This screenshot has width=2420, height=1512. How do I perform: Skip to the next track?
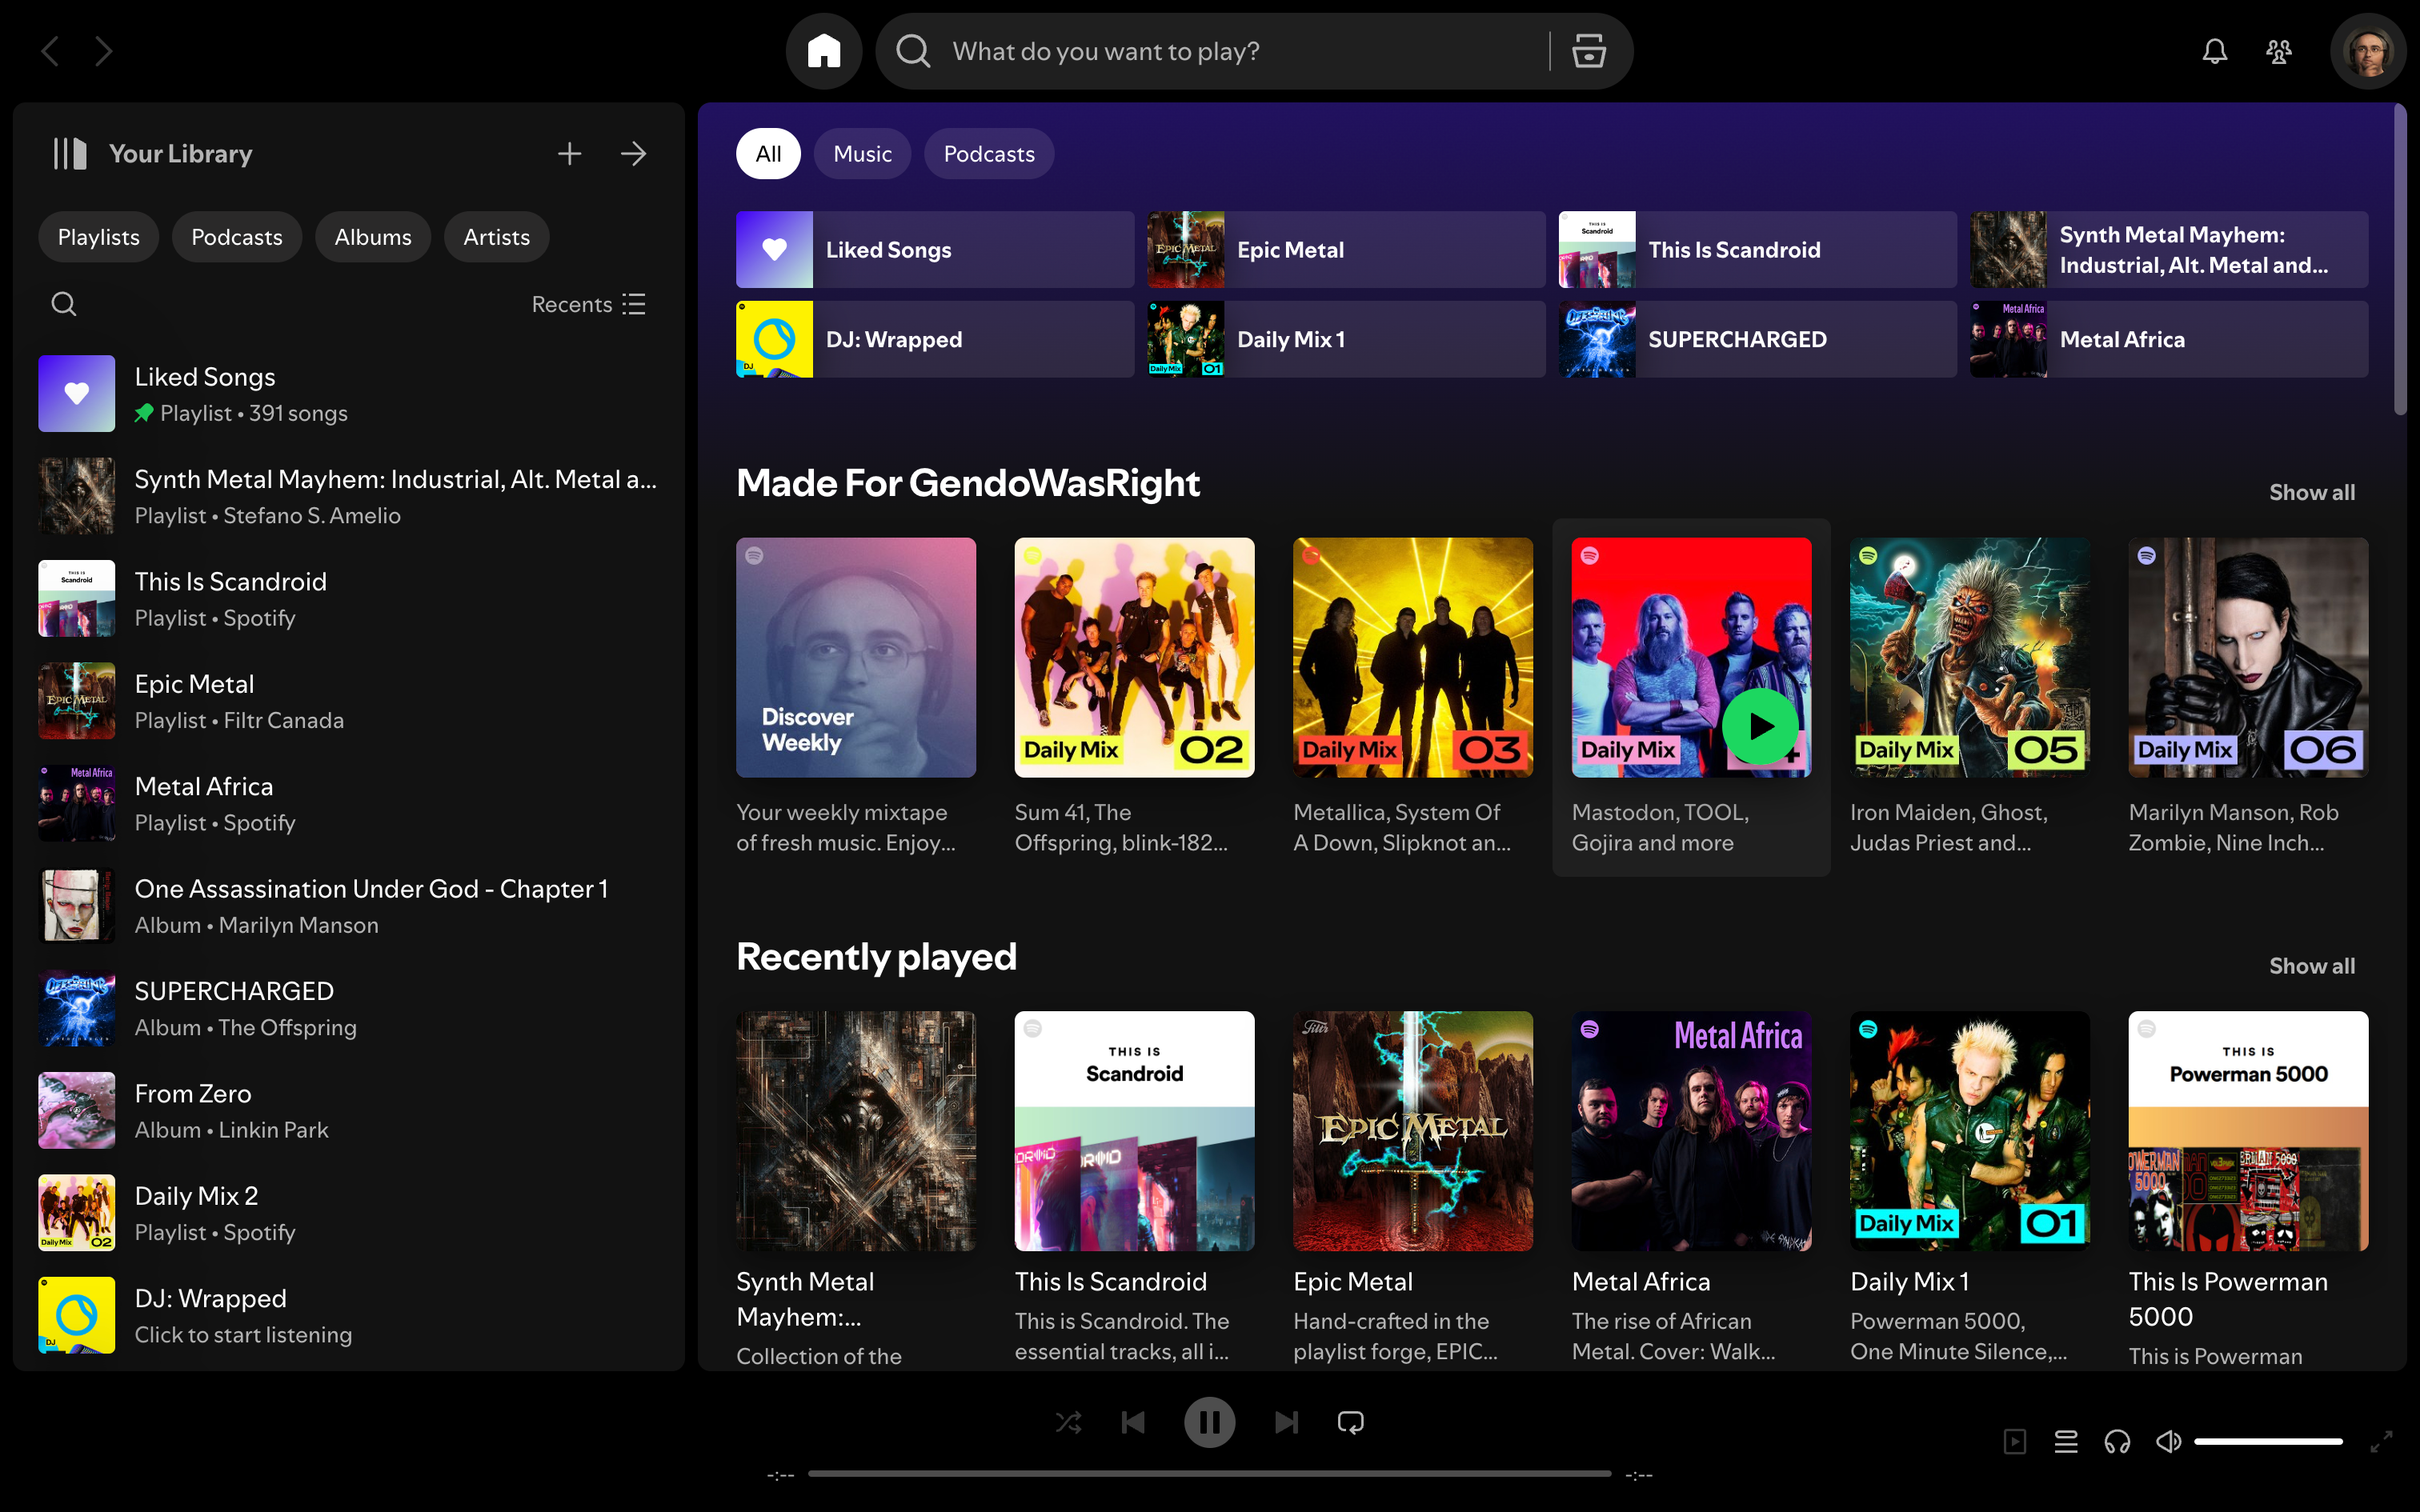point(1286,1422)
